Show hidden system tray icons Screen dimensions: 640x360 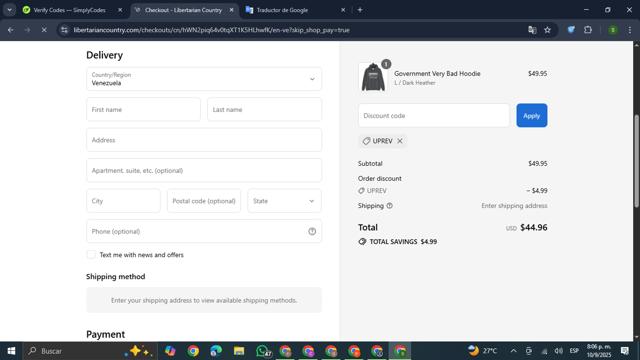(x=513, y=351)
